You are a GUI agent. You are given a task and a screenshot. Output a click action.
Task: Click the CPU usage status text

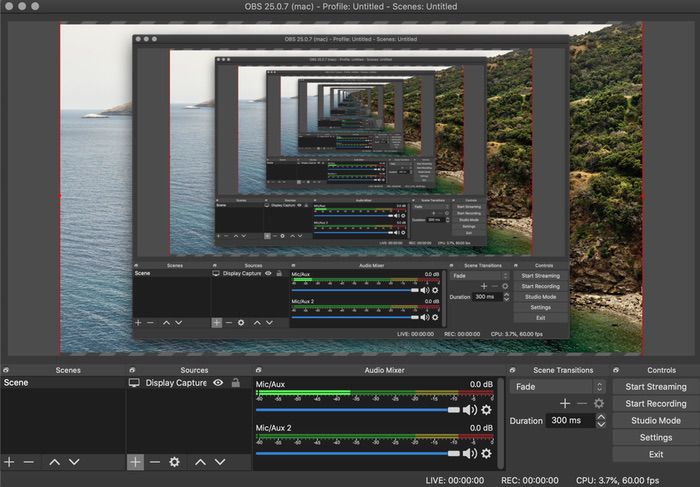coord(617,480)
